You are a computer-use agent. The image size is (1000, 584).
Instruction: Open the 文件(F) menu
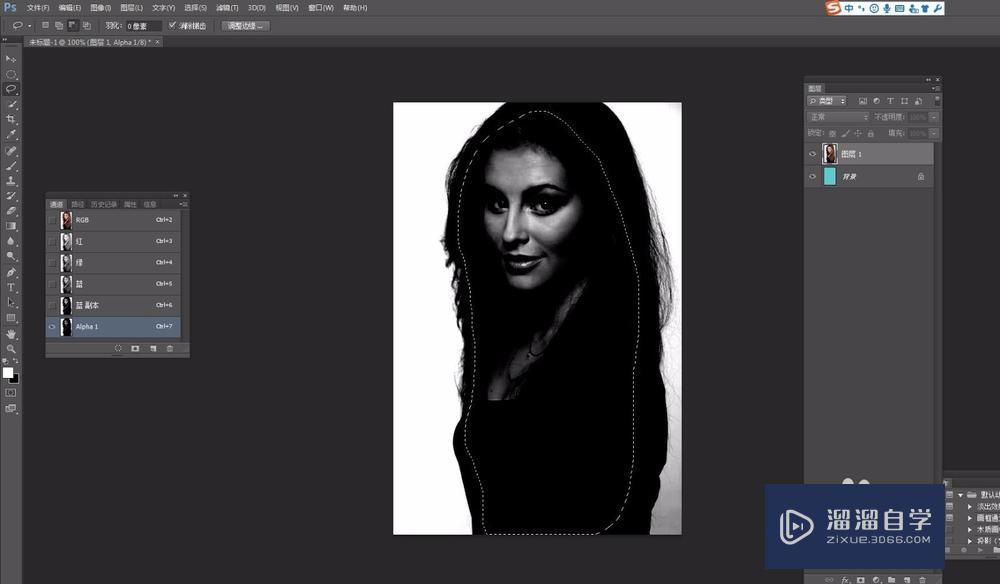coord(38,8)
